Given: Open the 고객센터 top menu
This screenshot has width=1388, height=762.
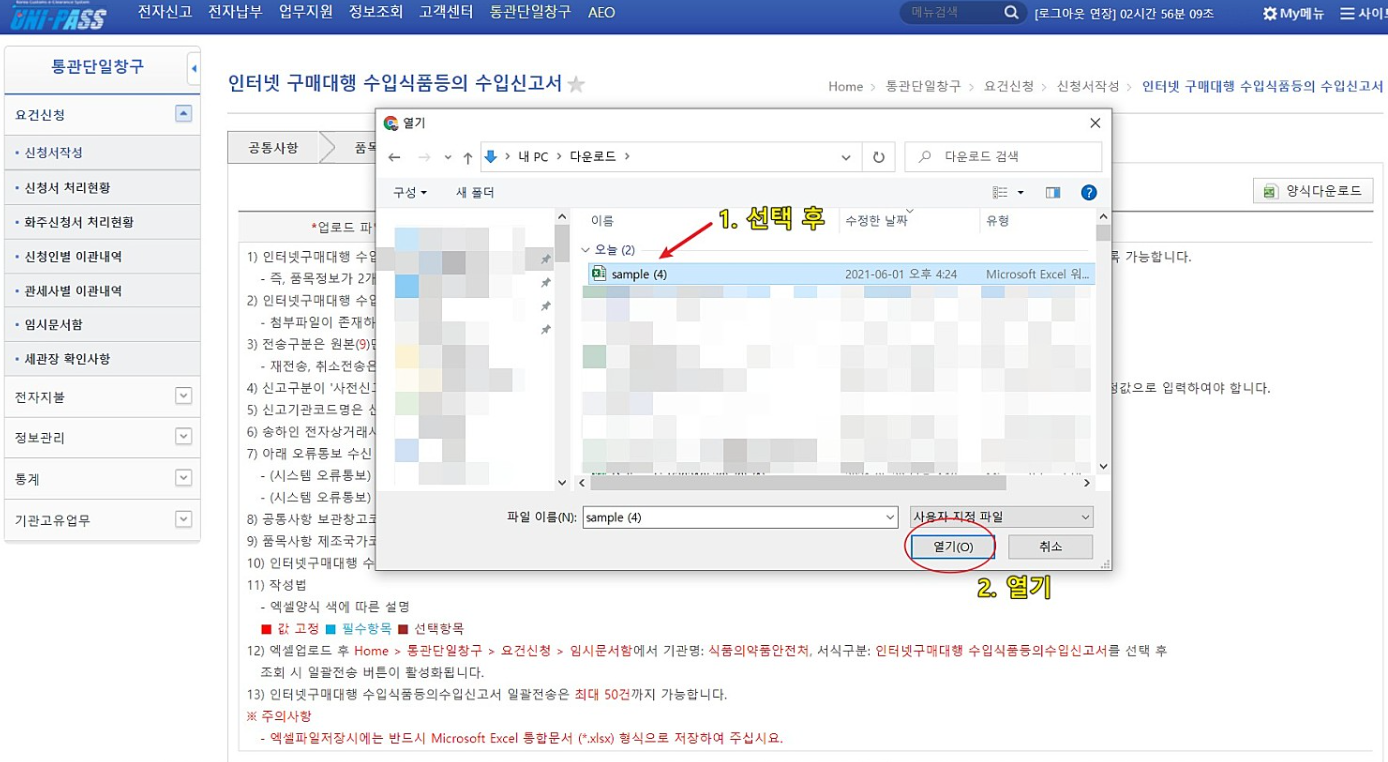Looking at the screenshot, I should pyautogui.click(x=447, y=12).
